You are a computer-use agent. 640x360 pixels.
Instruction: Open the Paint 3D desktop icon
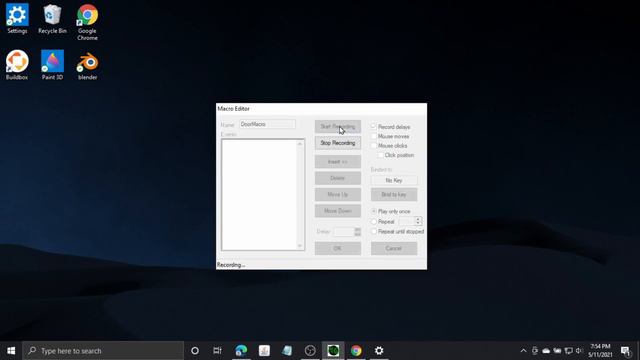point(52,65)
